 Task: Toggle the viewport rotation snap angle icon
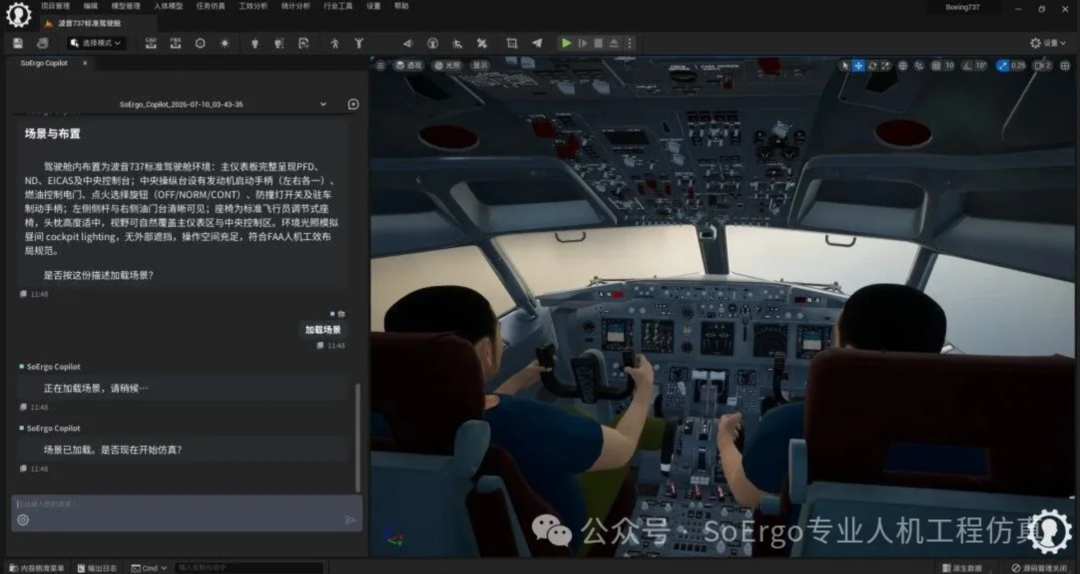coord(967,65)
